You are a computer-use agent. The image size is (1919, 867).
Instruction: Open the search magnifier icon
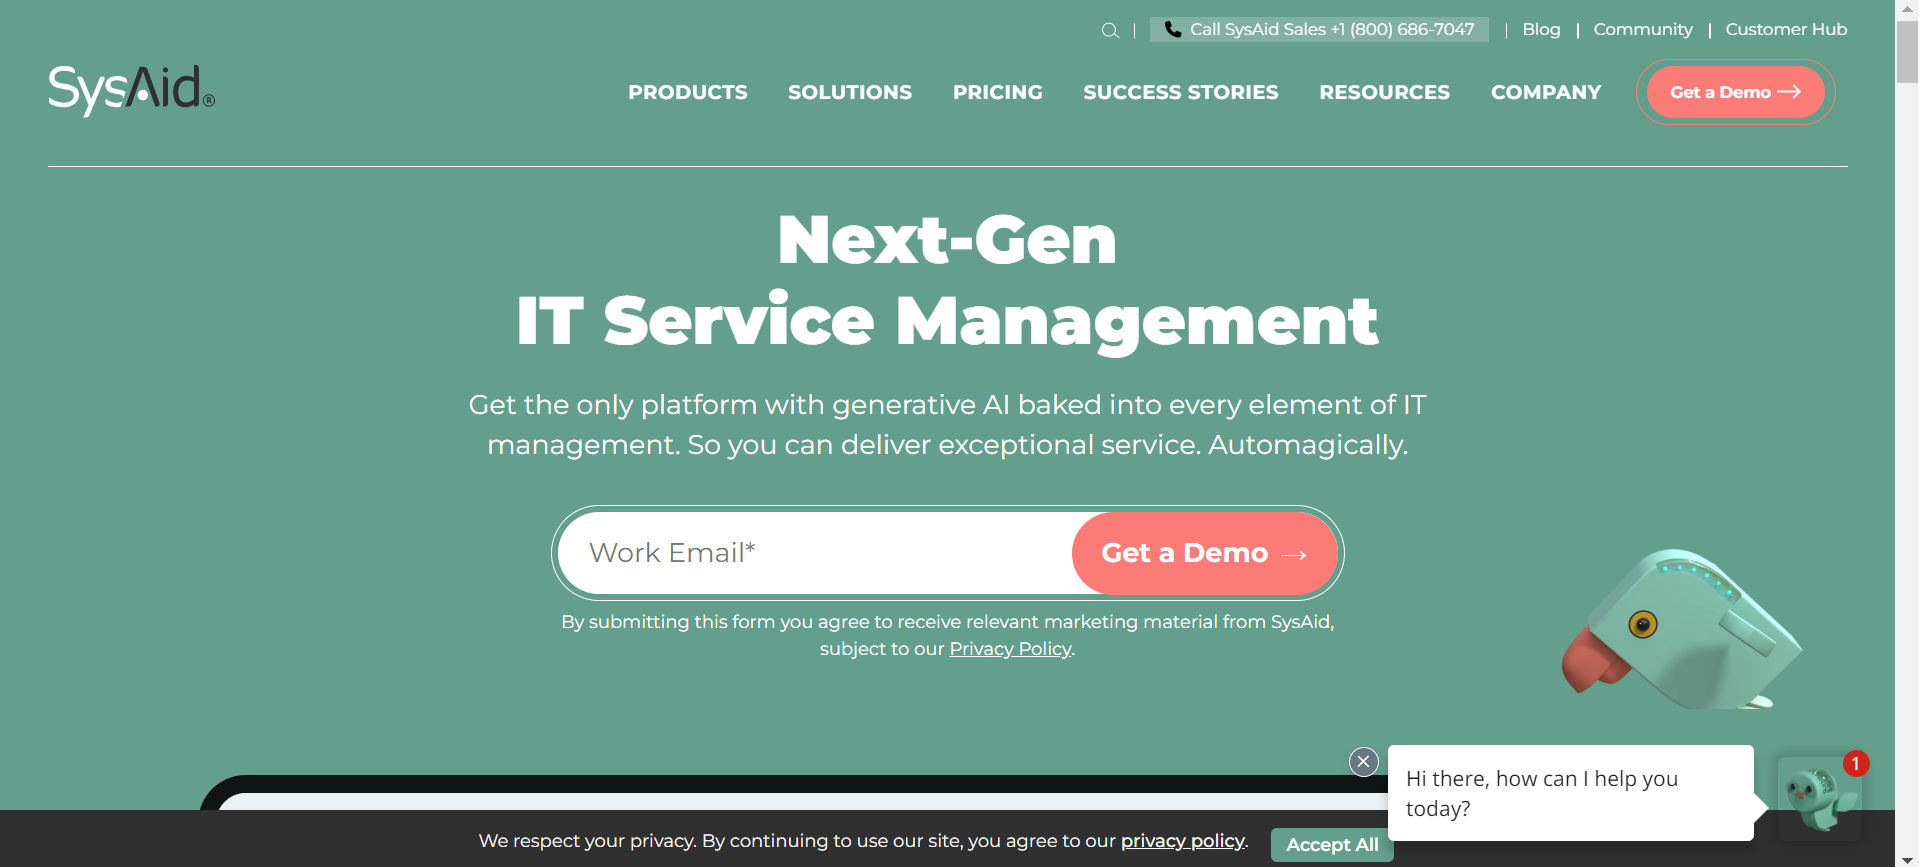1110,30
